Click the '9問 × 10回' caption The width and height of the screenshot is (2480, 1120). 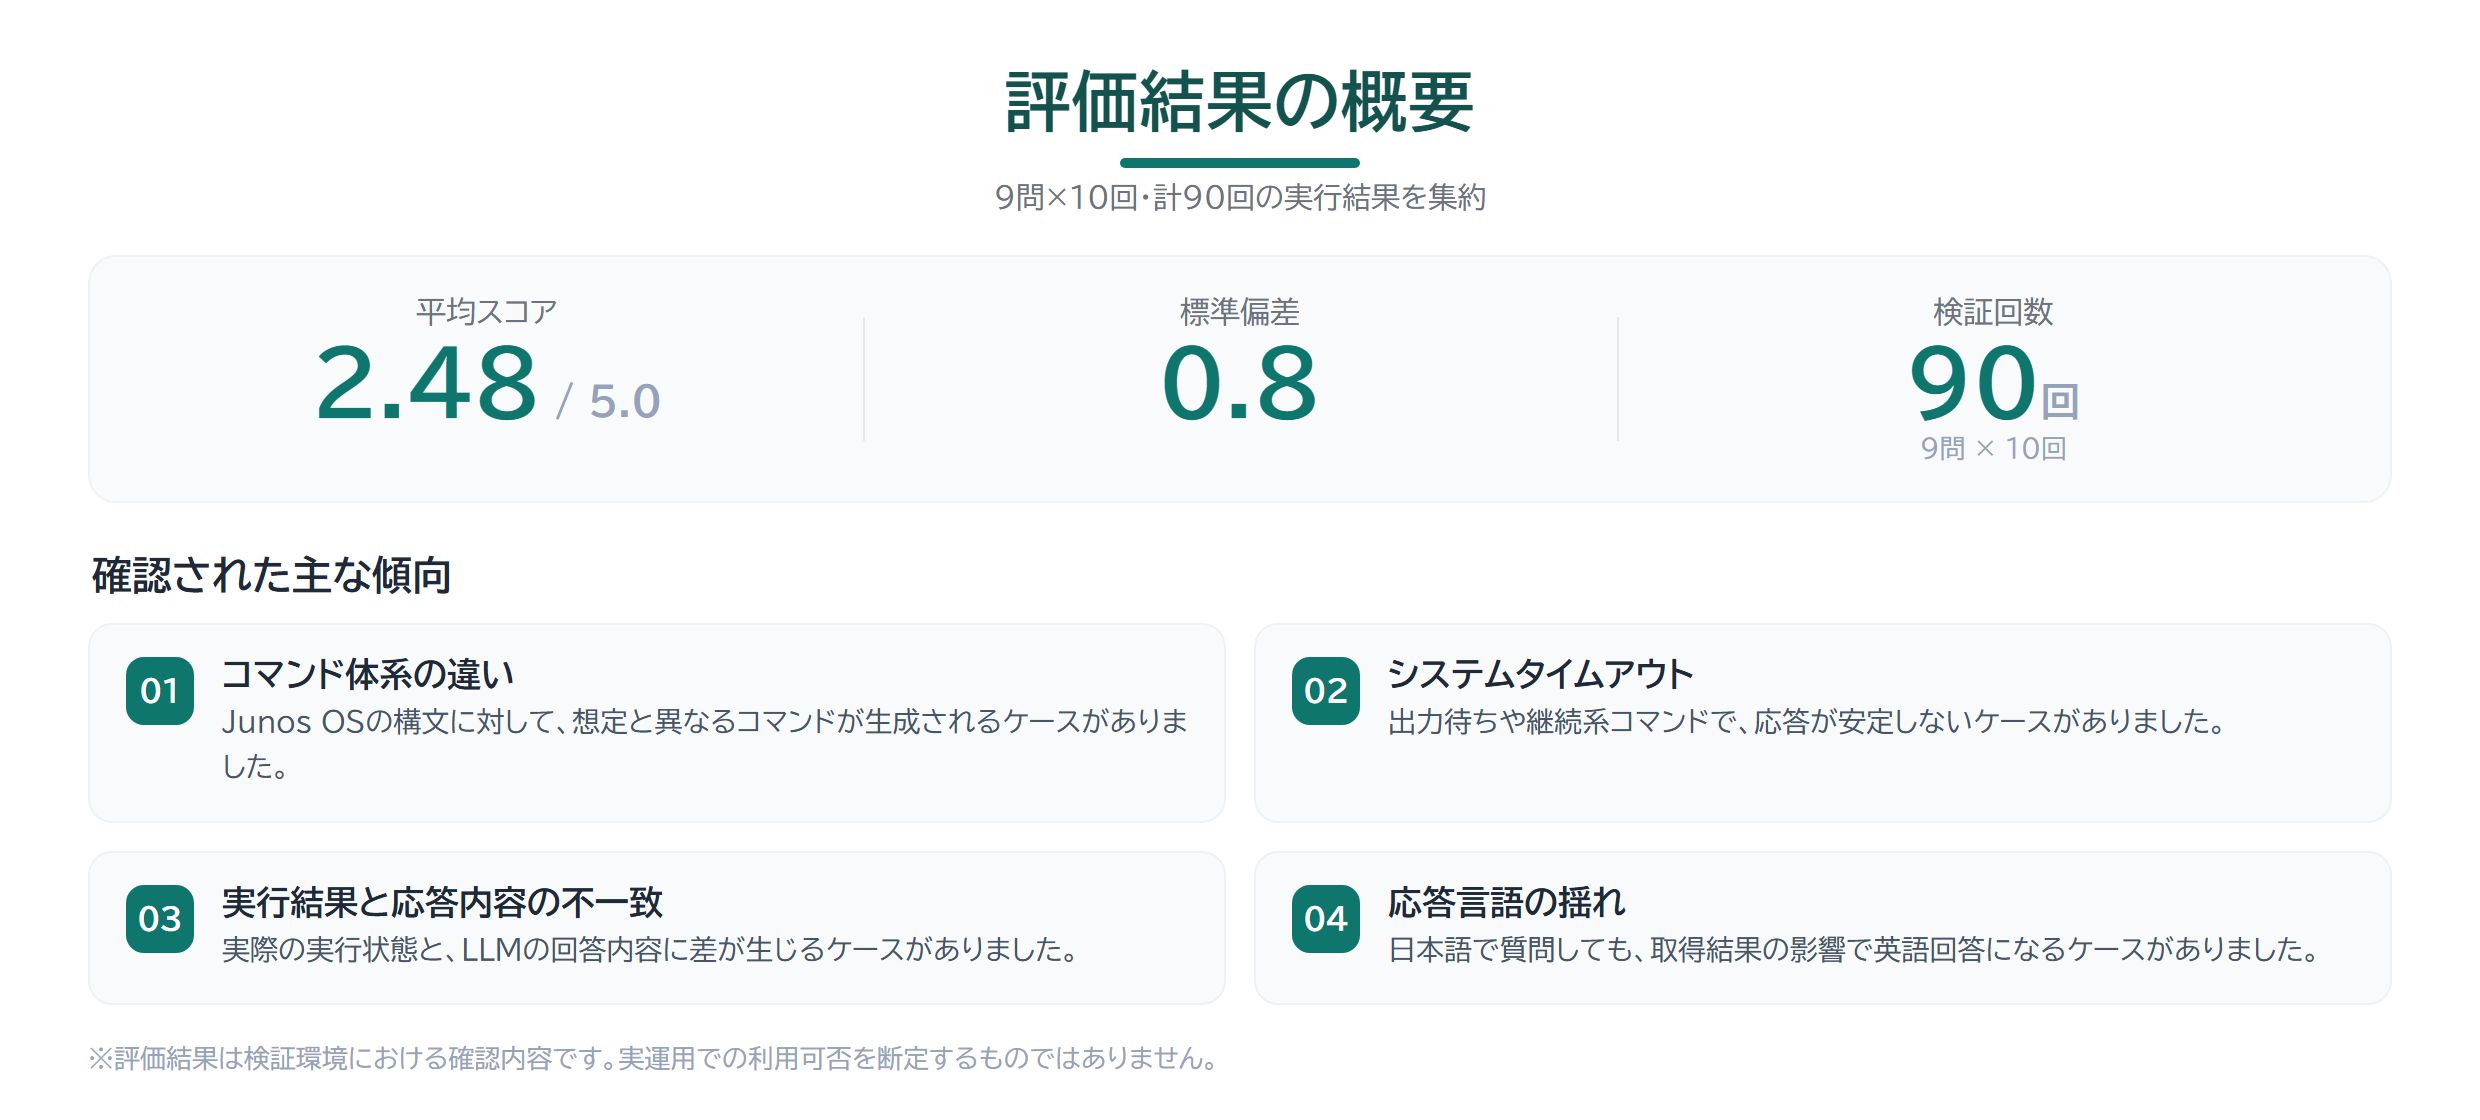tap(1993, 448)
